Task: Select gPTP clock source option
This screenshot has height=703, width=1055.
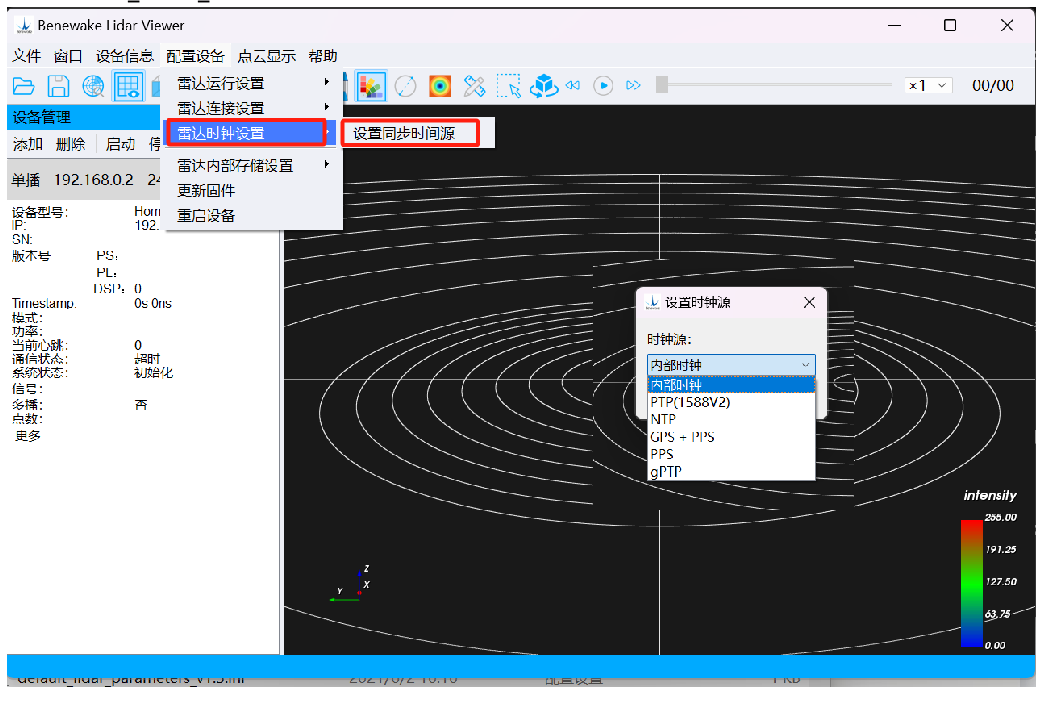Action: point(731,472)
